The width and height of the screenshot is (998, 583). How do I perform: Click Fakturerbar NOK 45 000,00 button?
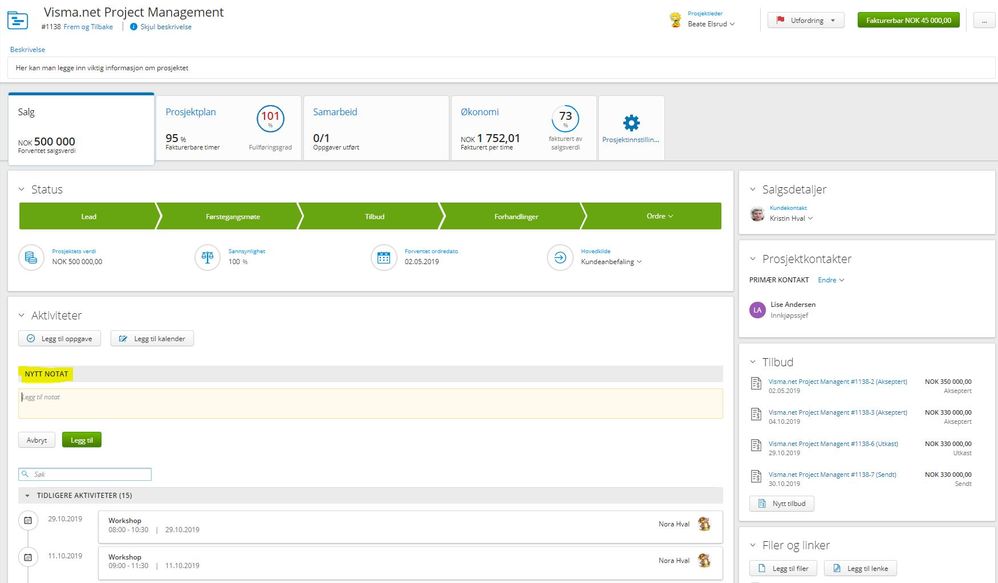(x=908, y=20)
